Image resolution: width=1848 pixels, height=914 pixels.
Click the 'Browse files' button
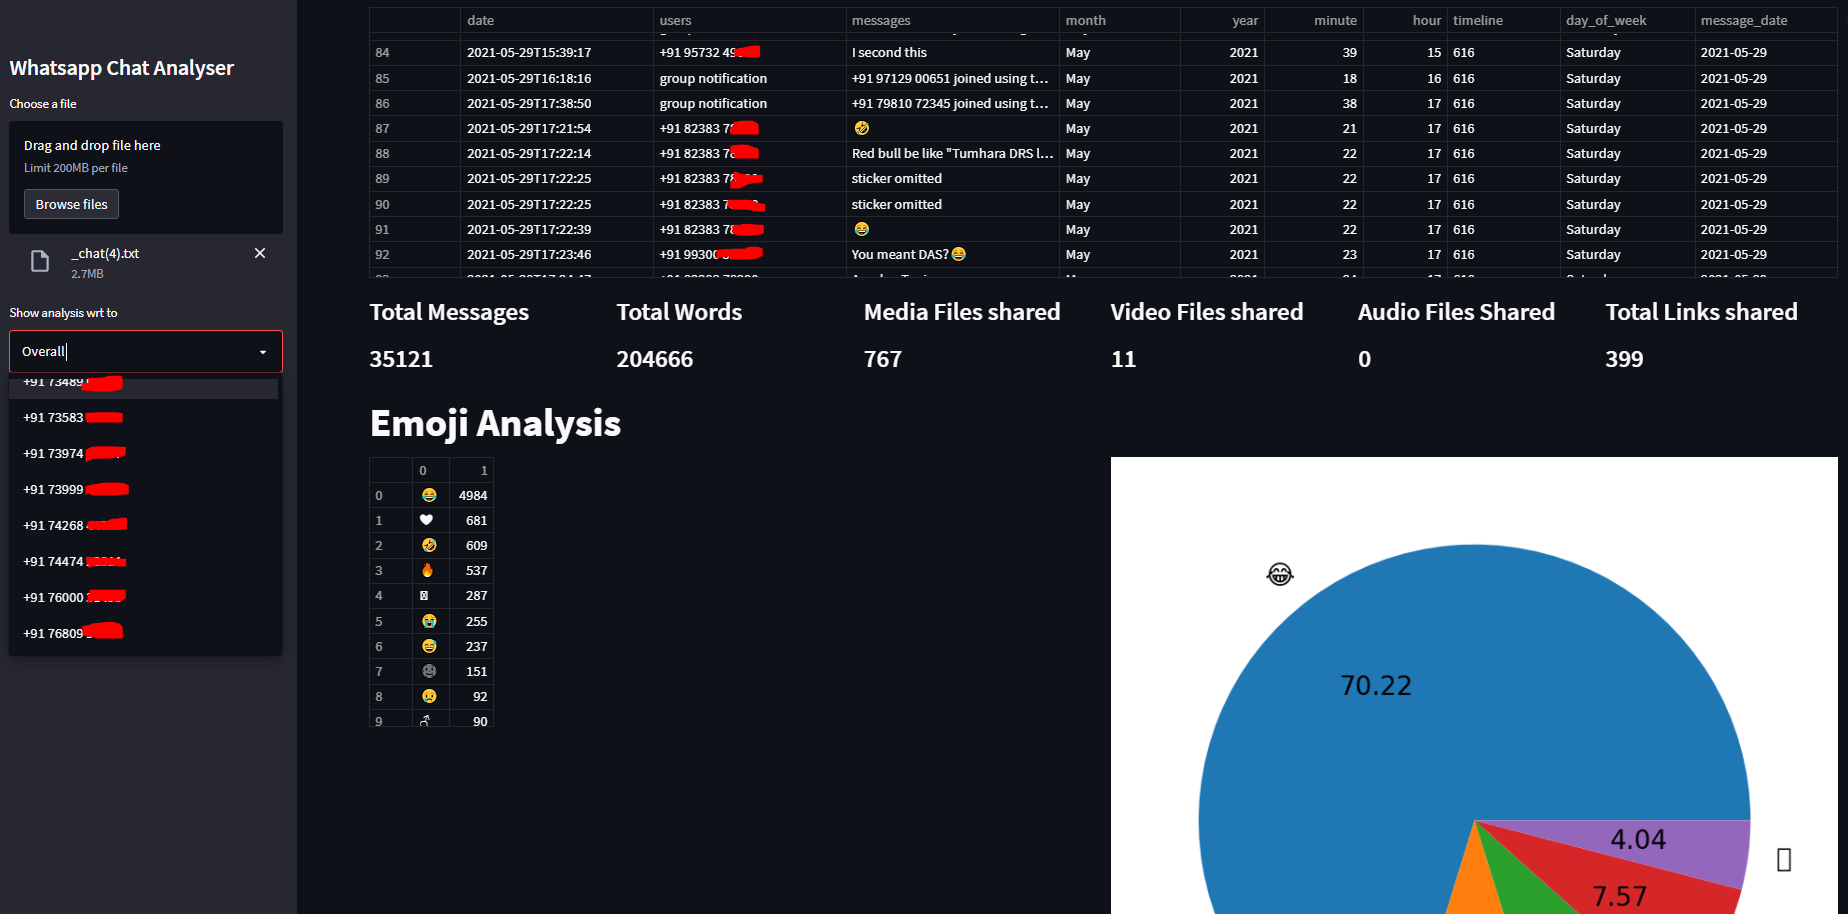pyautogui.click(x=71, y=204)
